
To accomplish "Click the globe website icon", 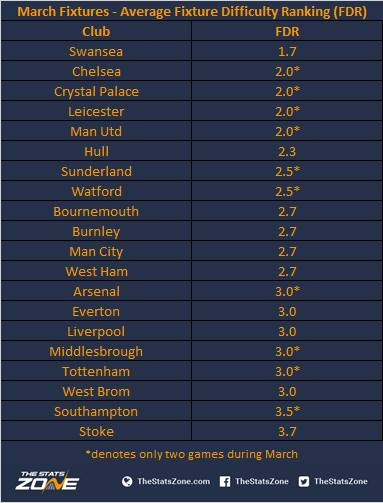I will [127, 482].
